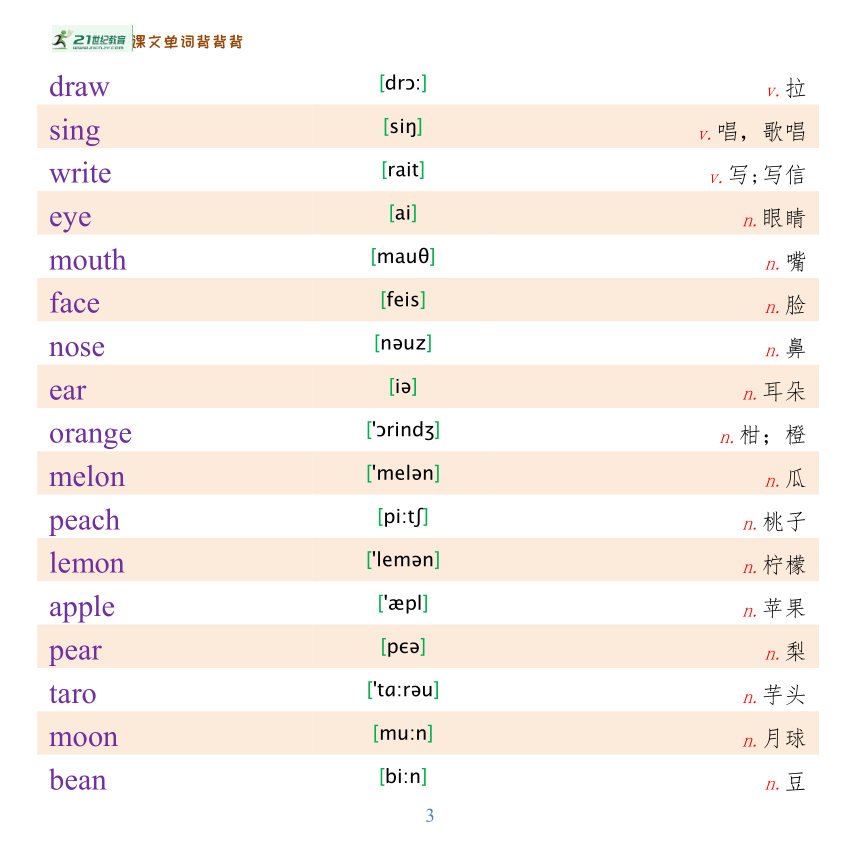860x860 pixels.
Task: Select the word "write"
Action: tap(81, 173)
